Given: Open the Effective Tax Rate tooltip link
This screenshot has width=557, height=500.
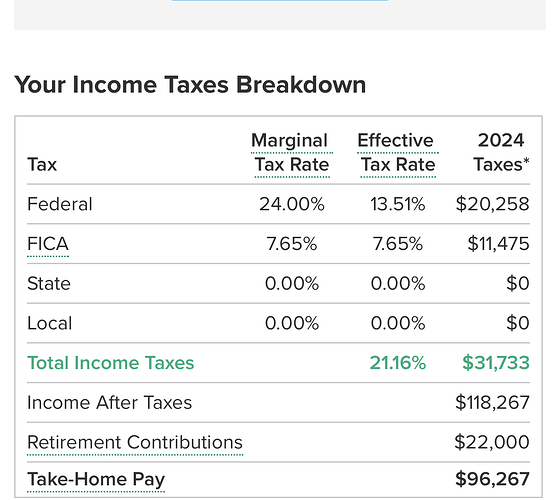Looking at the screenshot, I should coord(398,153).
